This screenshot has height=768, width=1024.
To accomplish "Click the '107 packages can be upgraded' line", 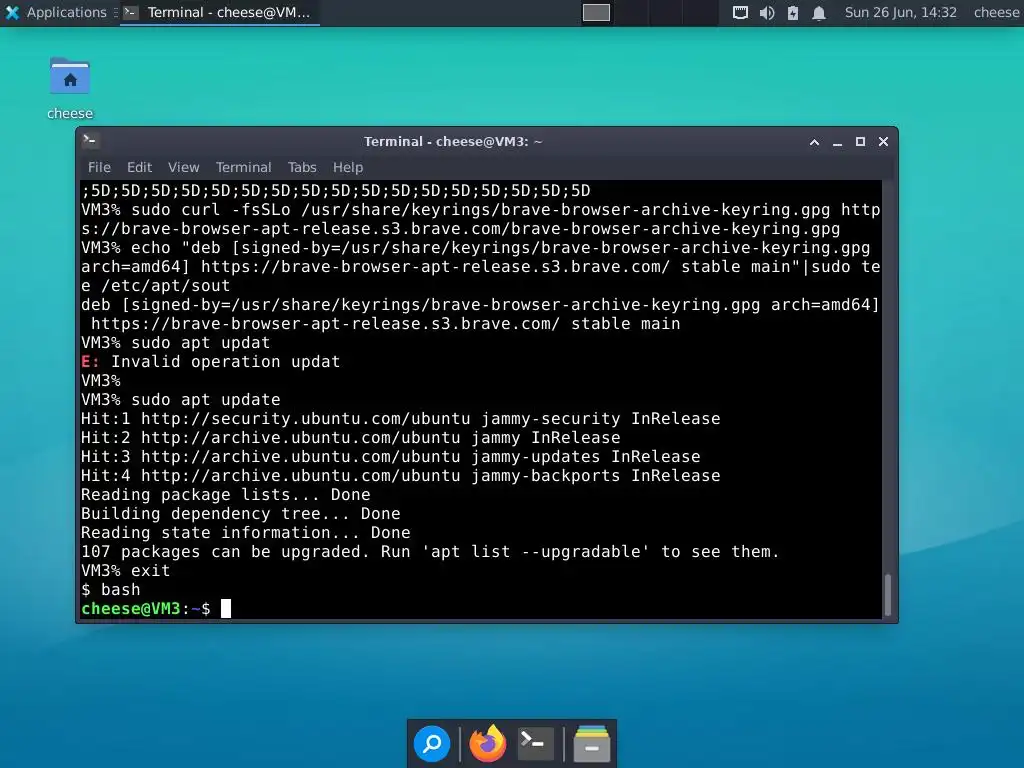I will [430, 552].
